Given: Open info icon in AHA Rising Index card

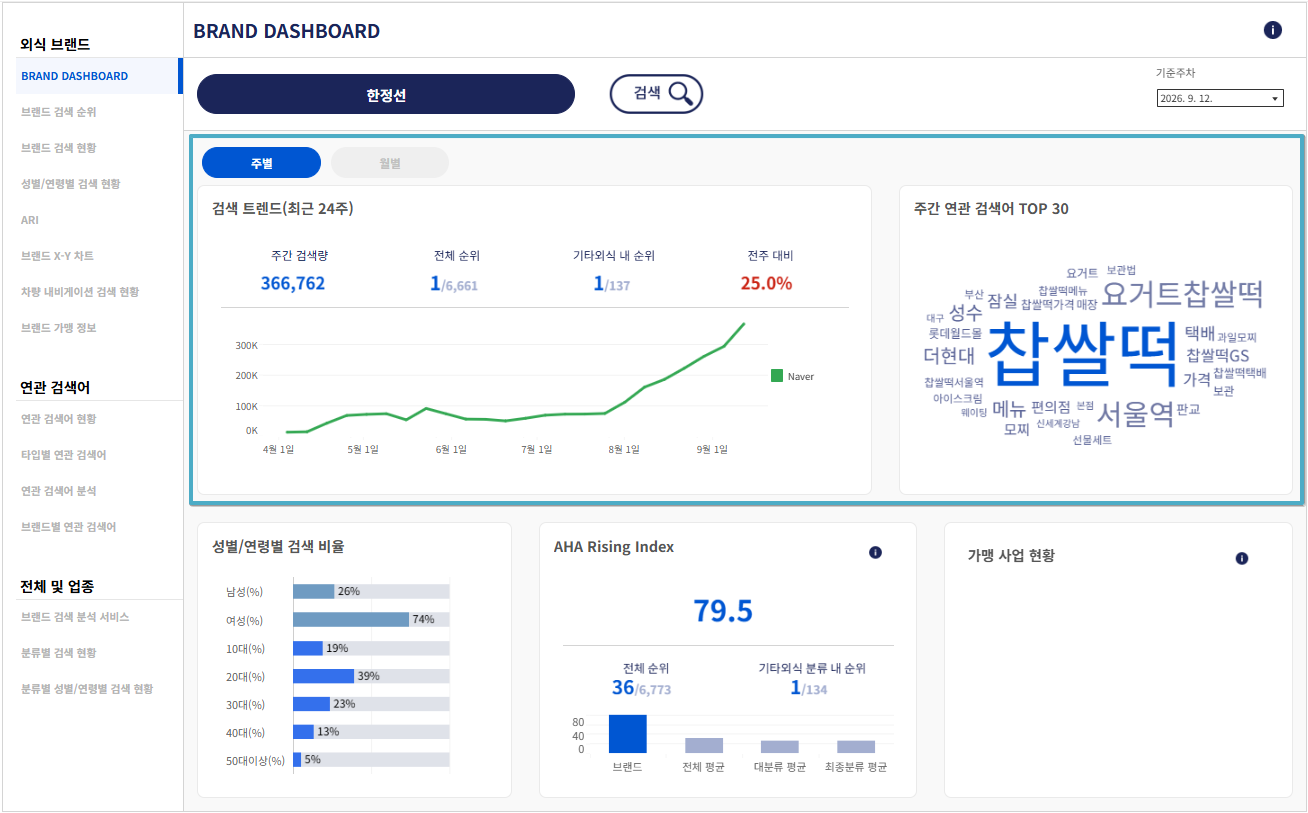Looking at the screenshot, I should tap(876, 552).
